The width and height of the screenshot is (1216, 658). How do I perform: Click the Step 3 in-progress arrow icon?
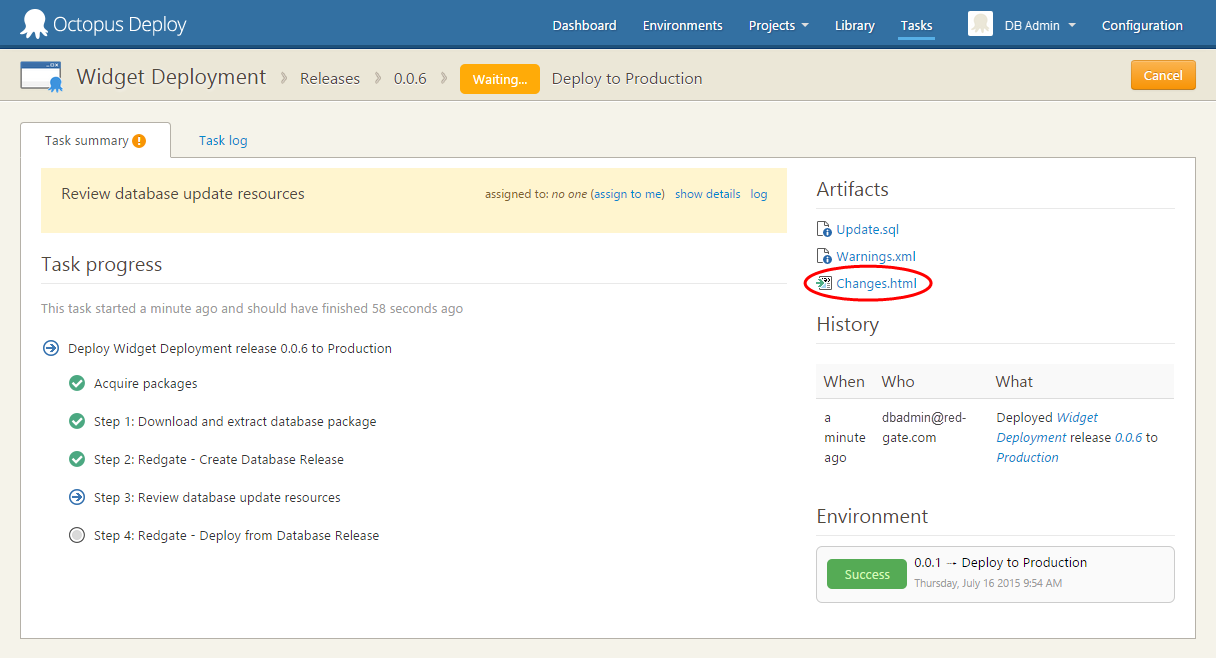coord(77,498)
